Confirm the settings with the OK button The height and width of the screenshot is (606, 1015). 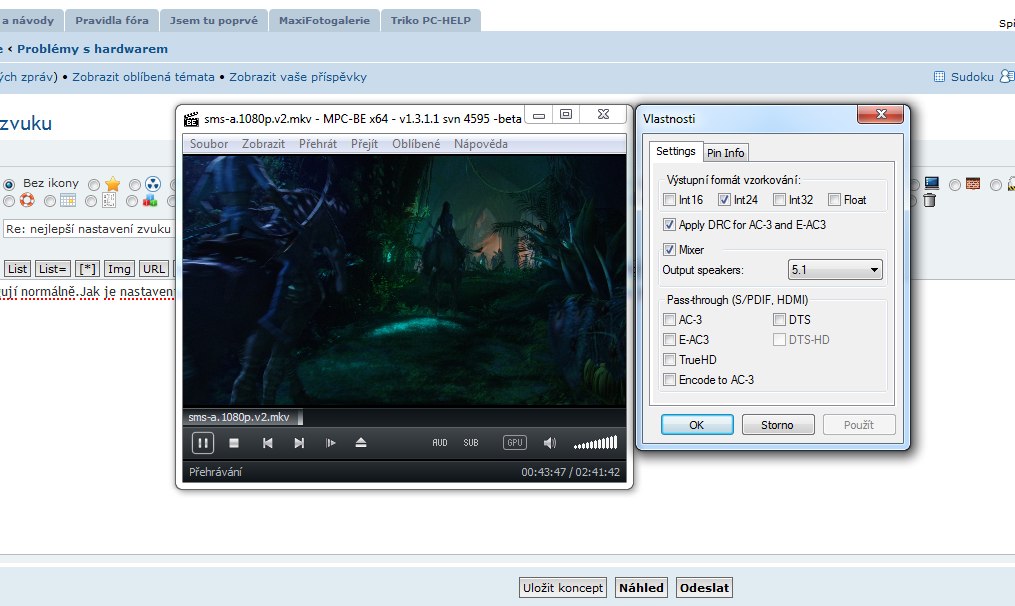[697, 425]
